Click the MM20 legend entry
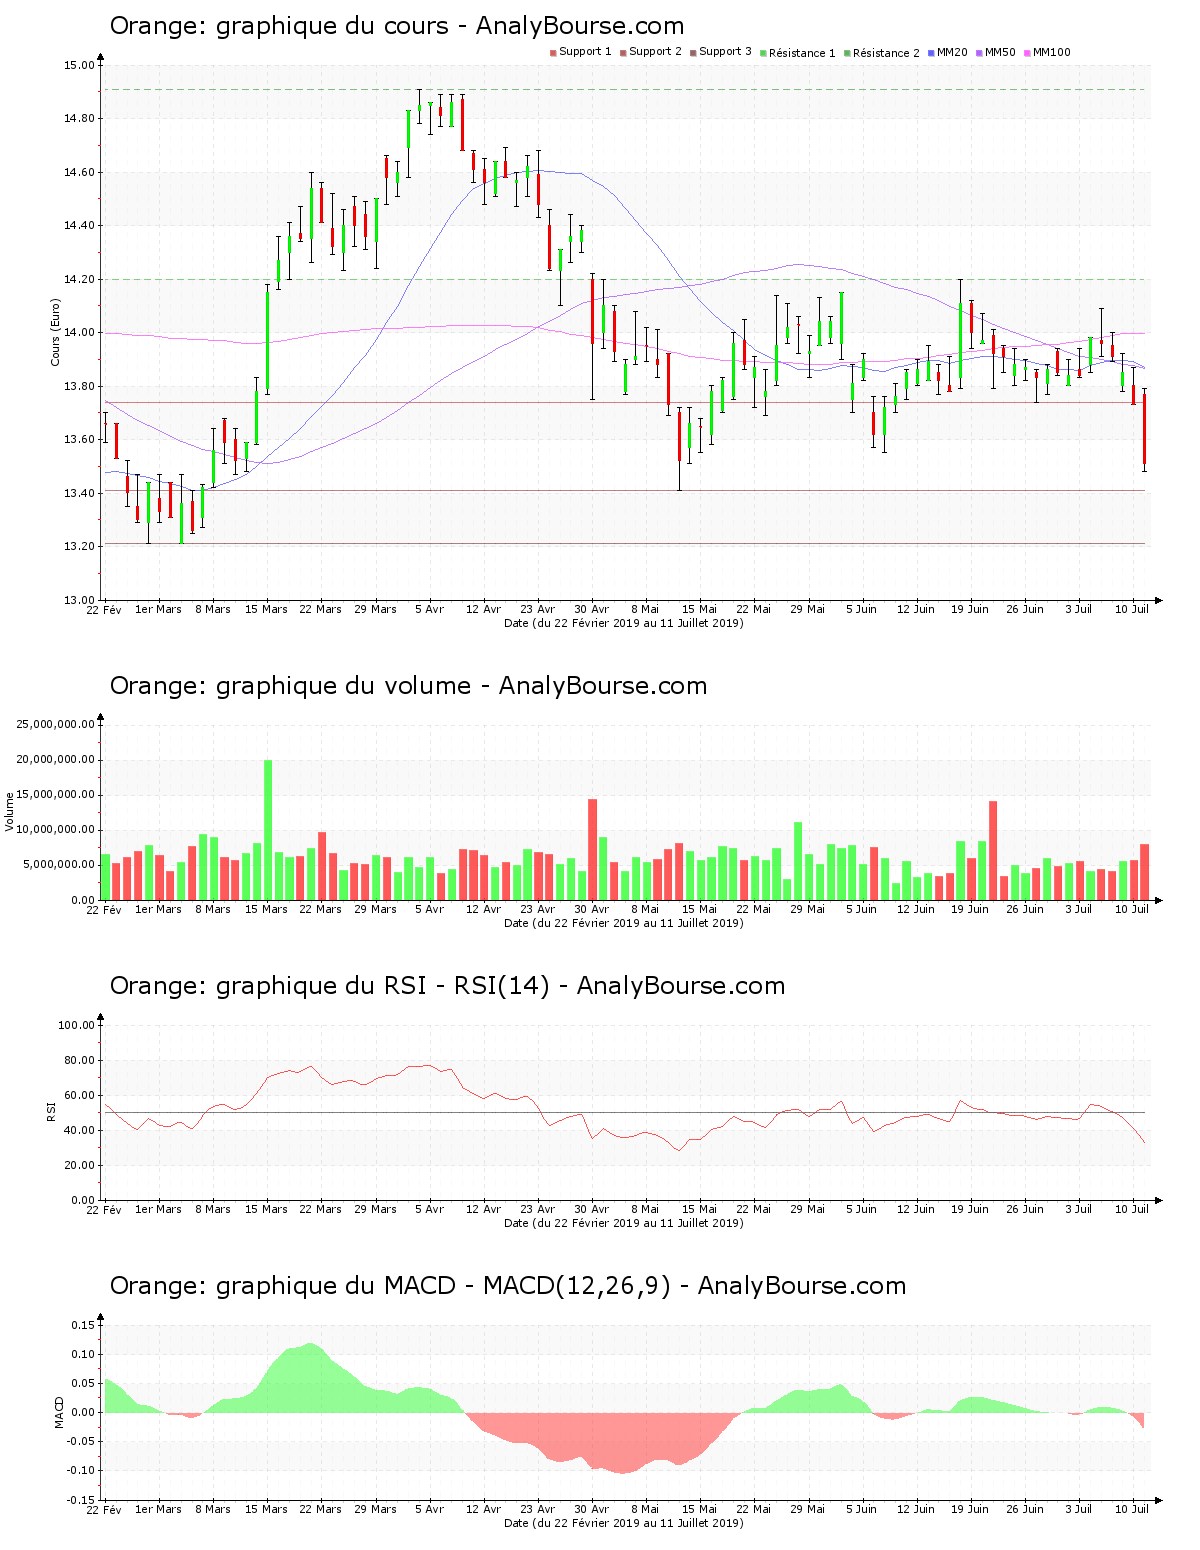 coord(948,52)
